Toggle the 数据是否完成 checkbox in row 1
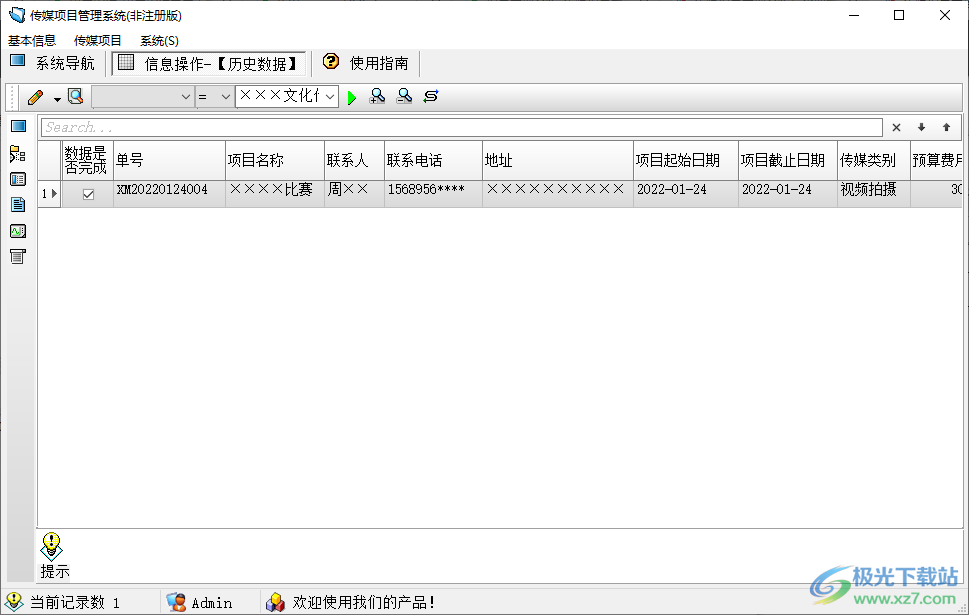The width and height of the screenshot is (969, 615). (x=88, y=194)
